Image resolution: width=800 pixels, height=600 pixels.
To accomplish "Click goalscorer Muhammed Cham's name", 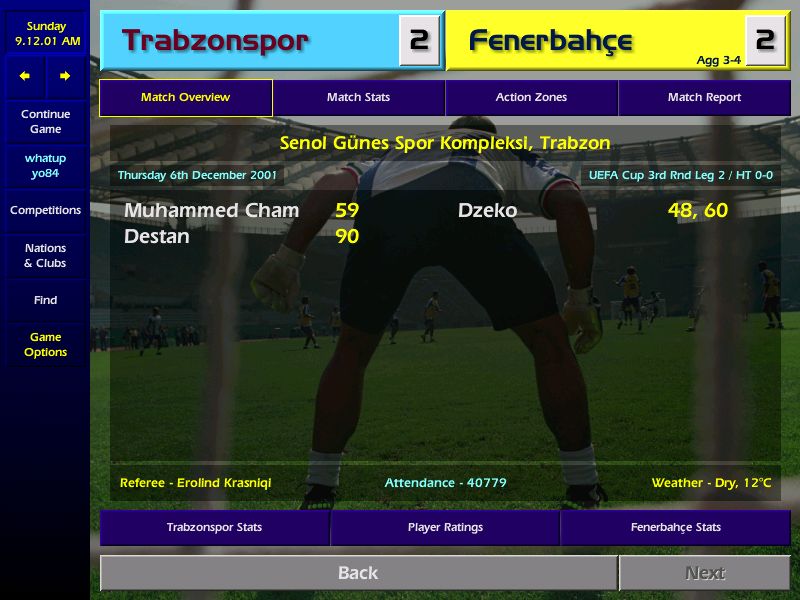I will [211, 211].
